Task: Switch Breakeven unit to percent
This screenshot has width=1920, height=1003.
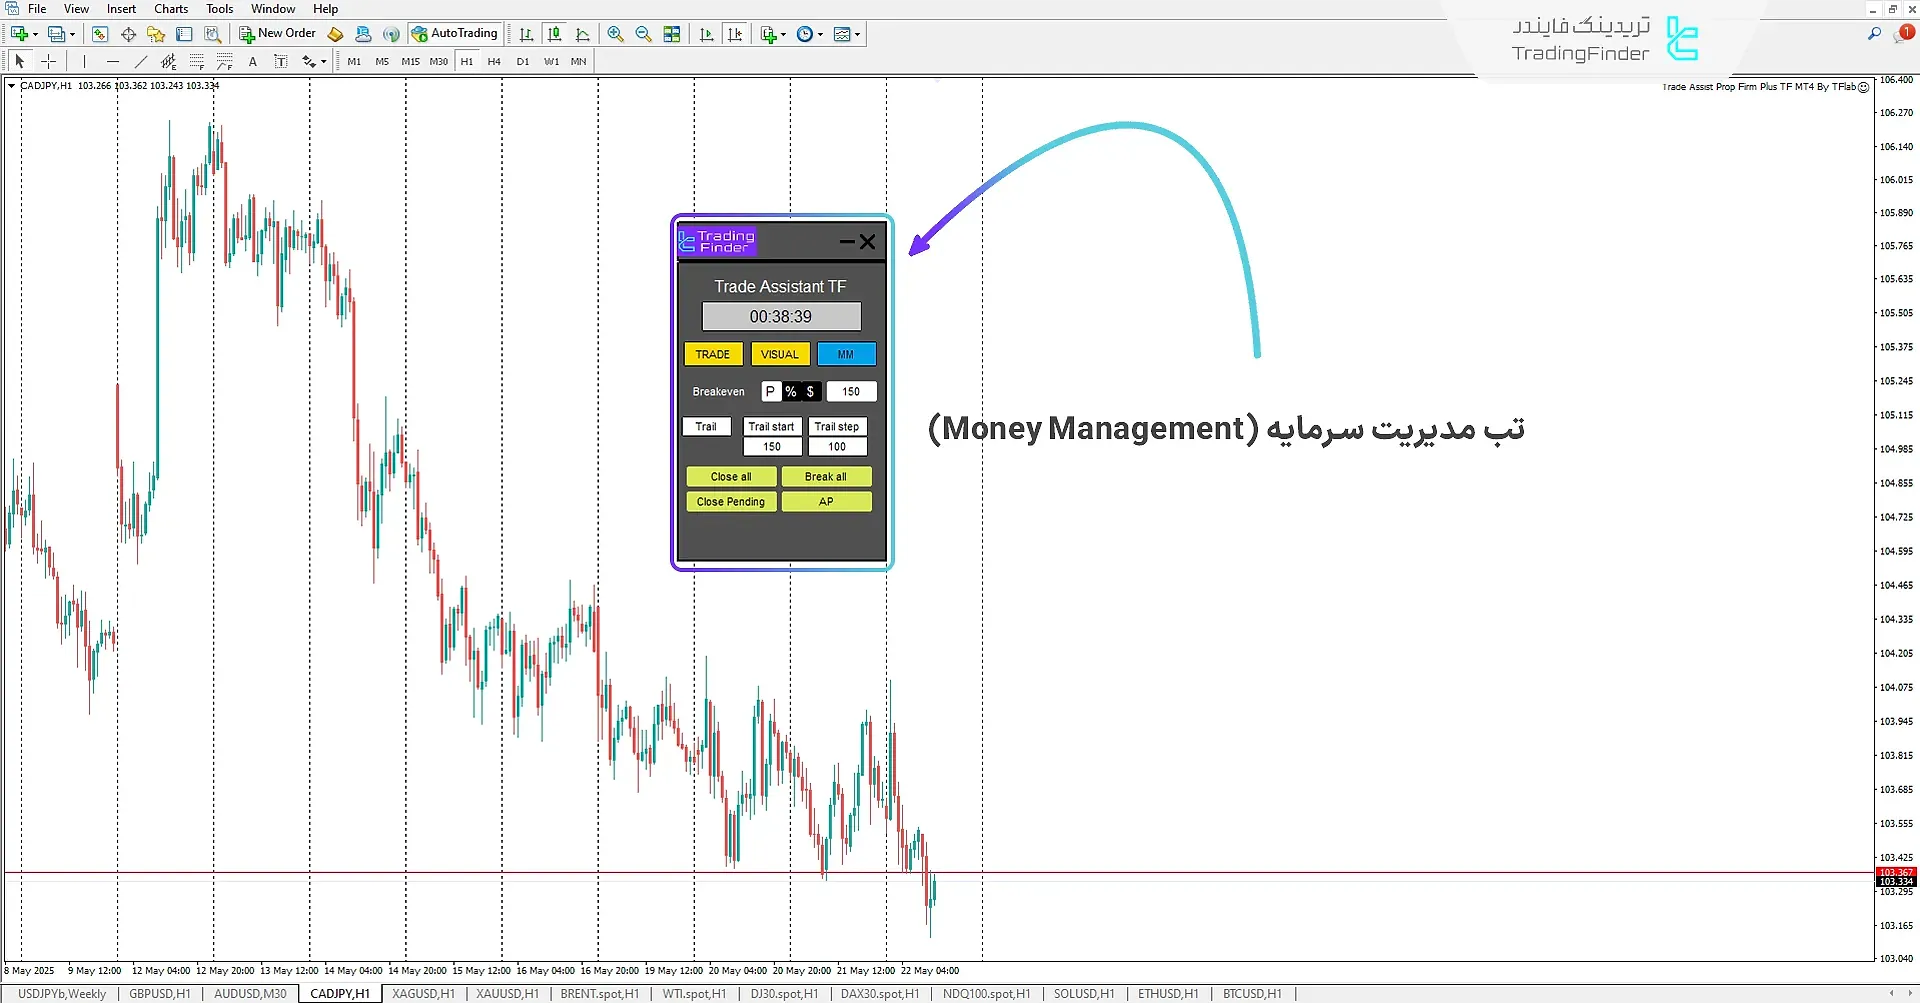Action: point(790,392)
